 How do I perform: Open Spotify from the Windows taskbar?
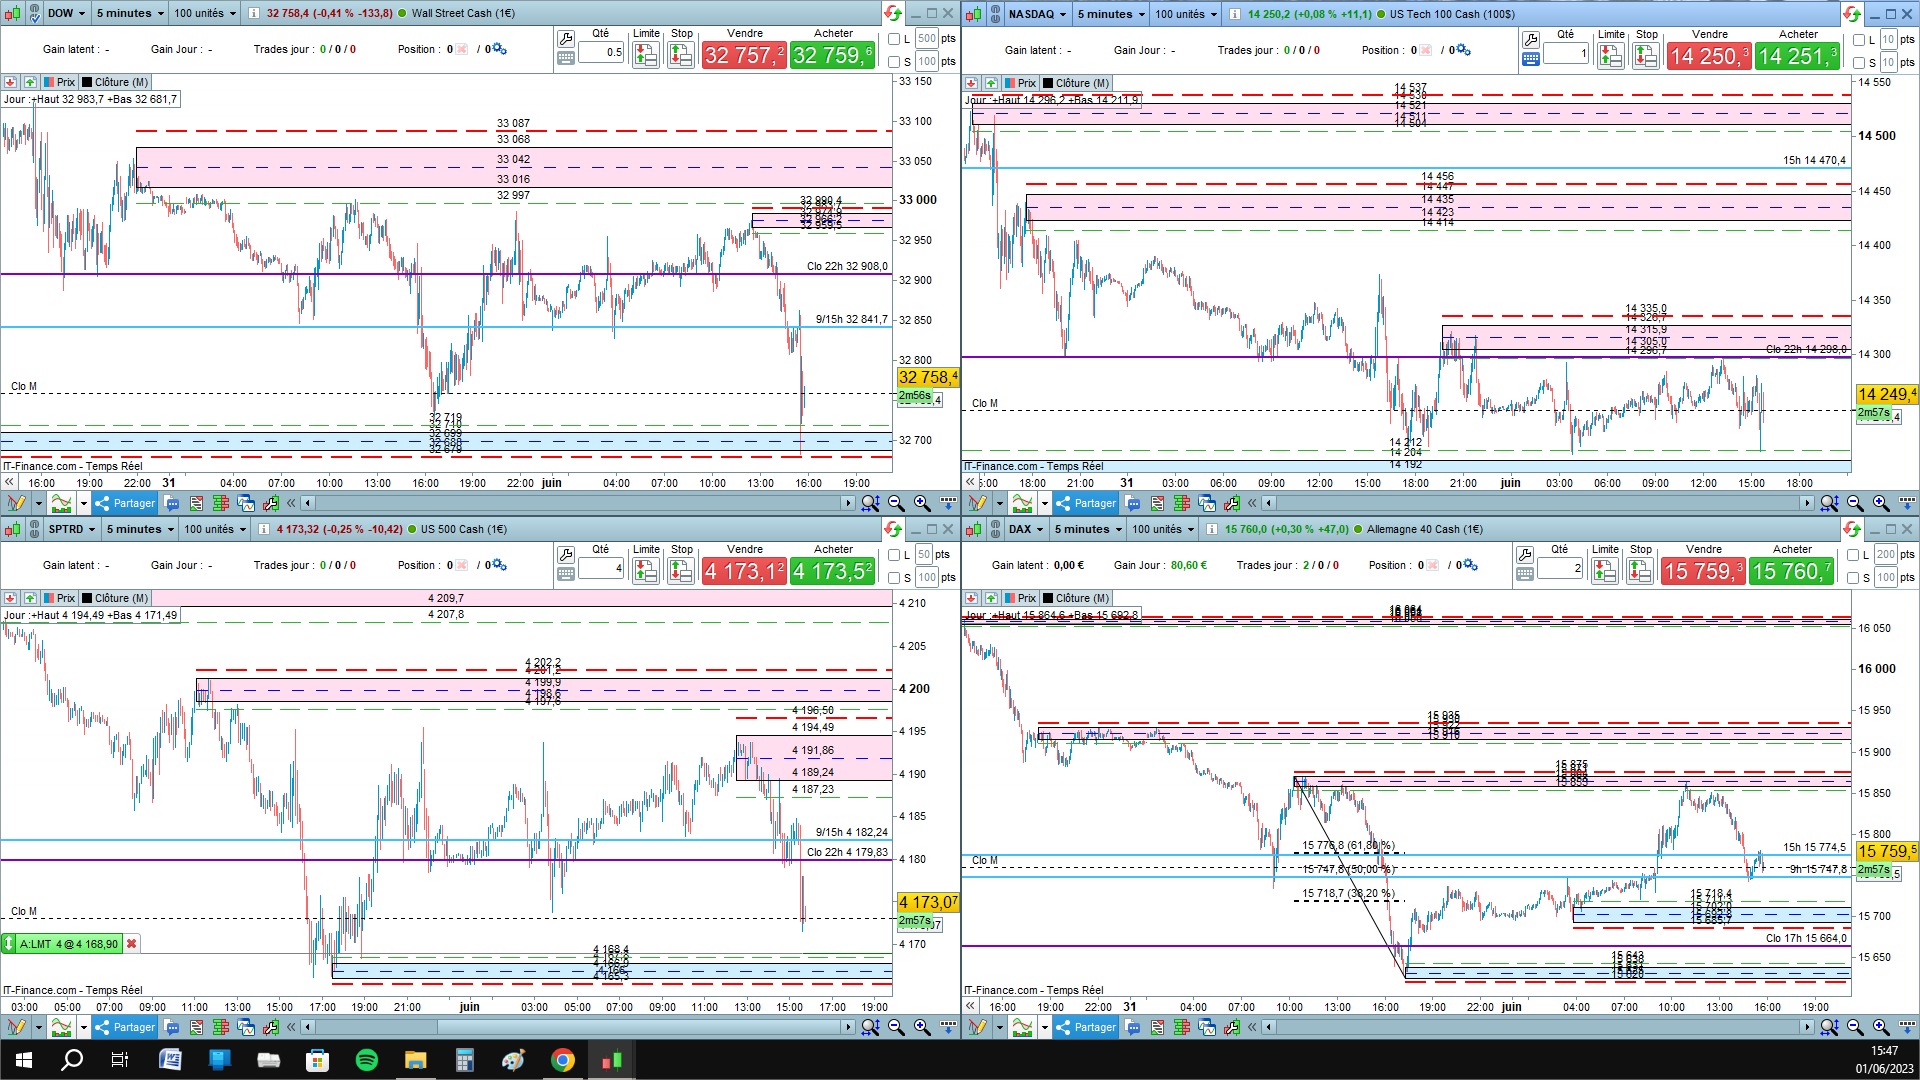367,1060
